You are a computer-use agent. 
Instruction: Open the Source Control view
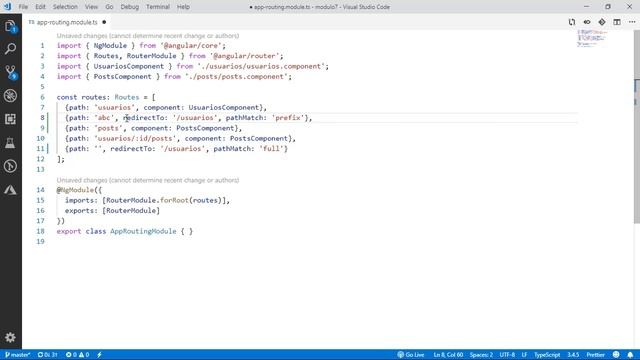tap(10, 72)
